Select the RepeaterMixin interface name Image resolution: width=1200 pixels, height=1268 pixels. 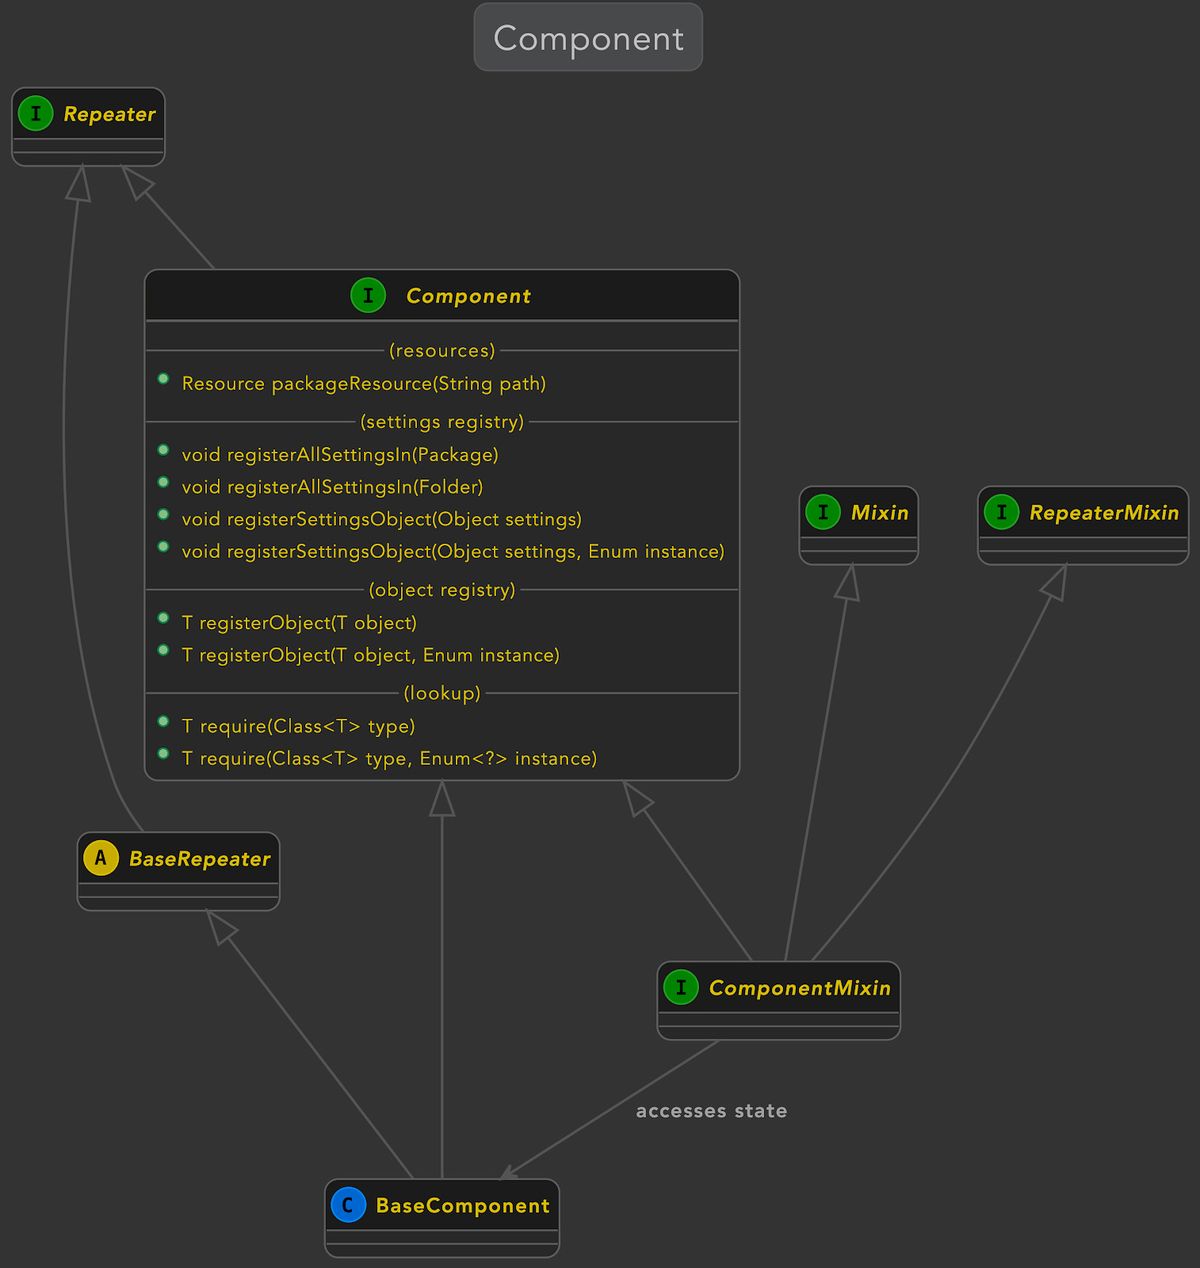point(1104,513)
